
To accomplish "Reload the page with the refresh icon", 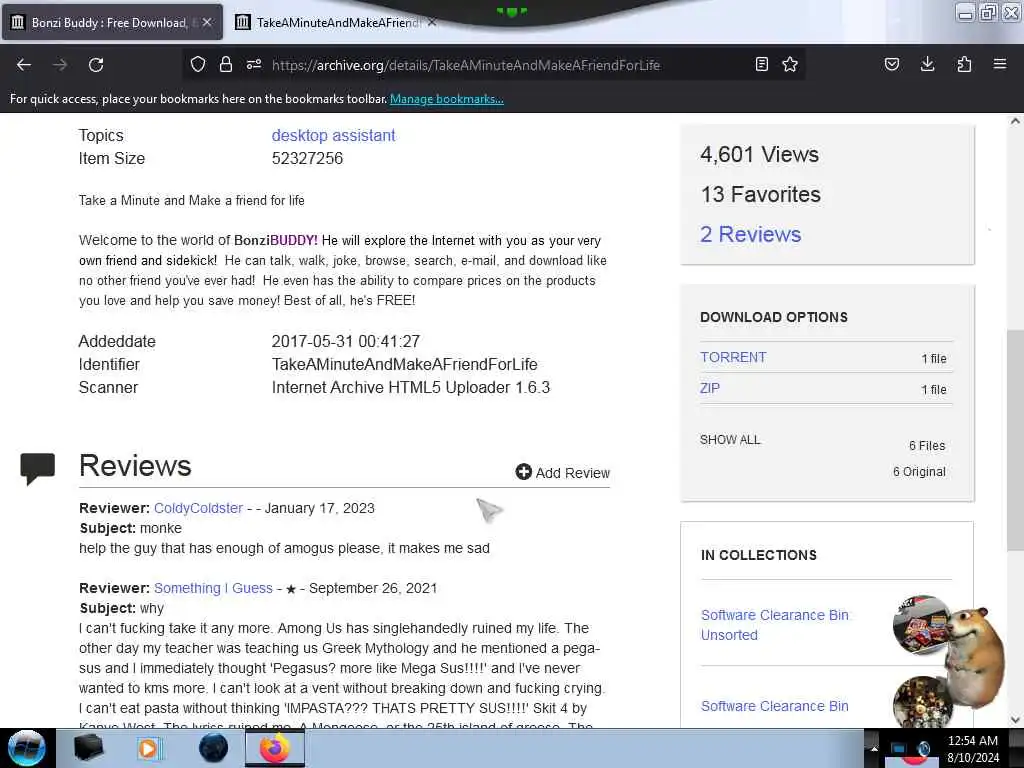I will click(96, 65).
